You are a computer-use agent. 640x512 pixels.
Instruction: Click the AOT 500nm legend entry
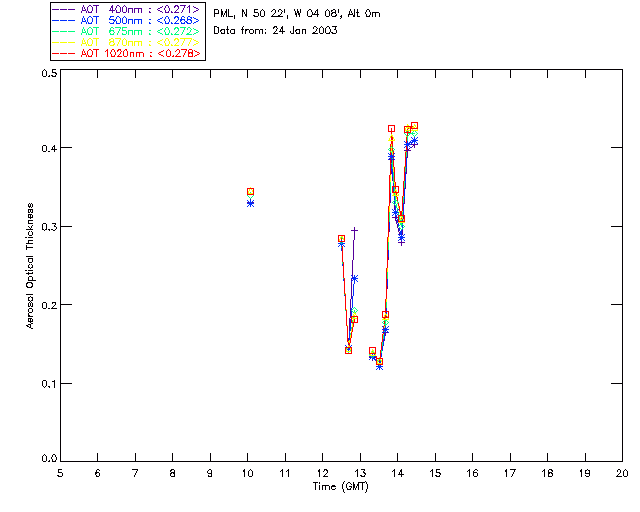[126, 20]
